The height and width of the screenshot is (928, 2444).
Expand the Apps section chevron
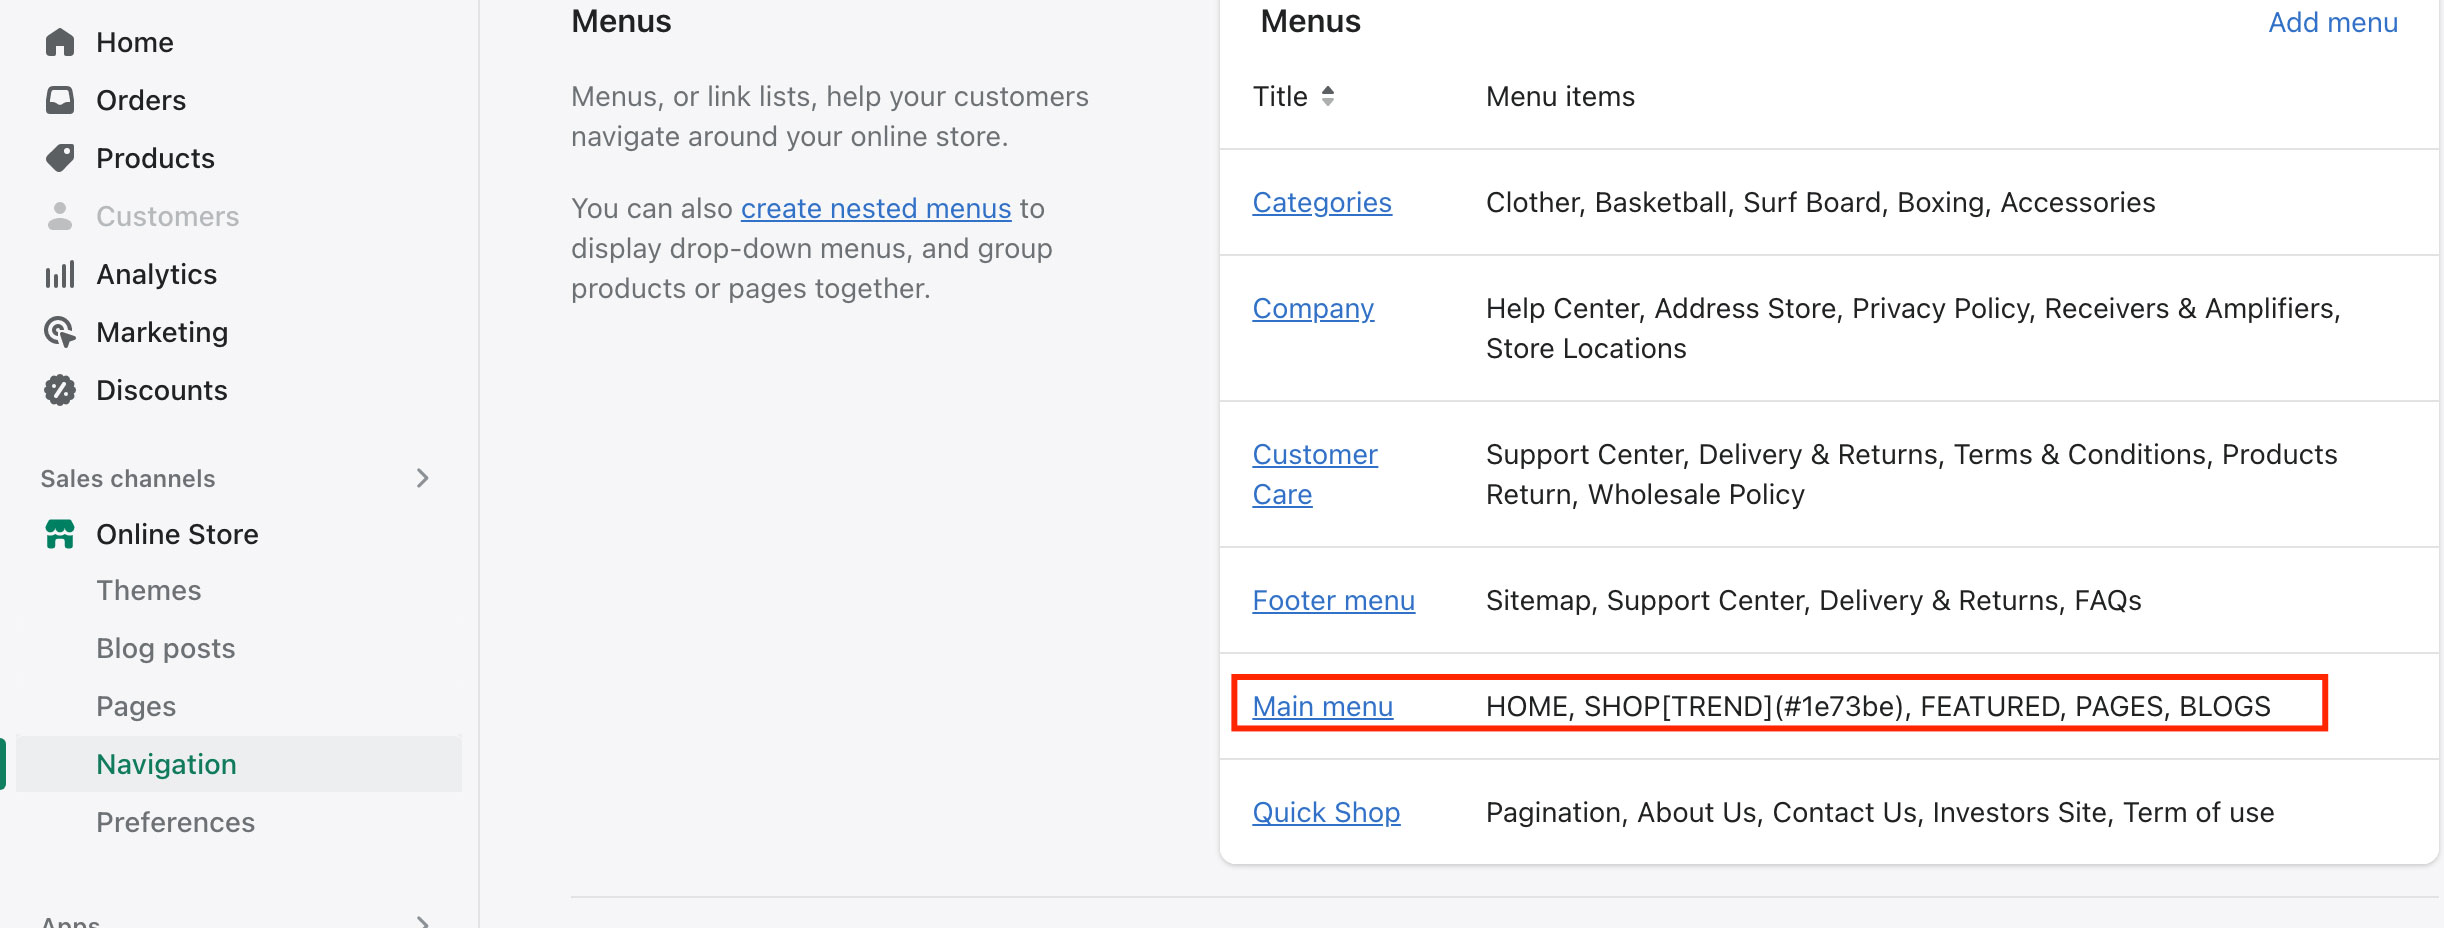pyautogui.click(x=423, y=922)
